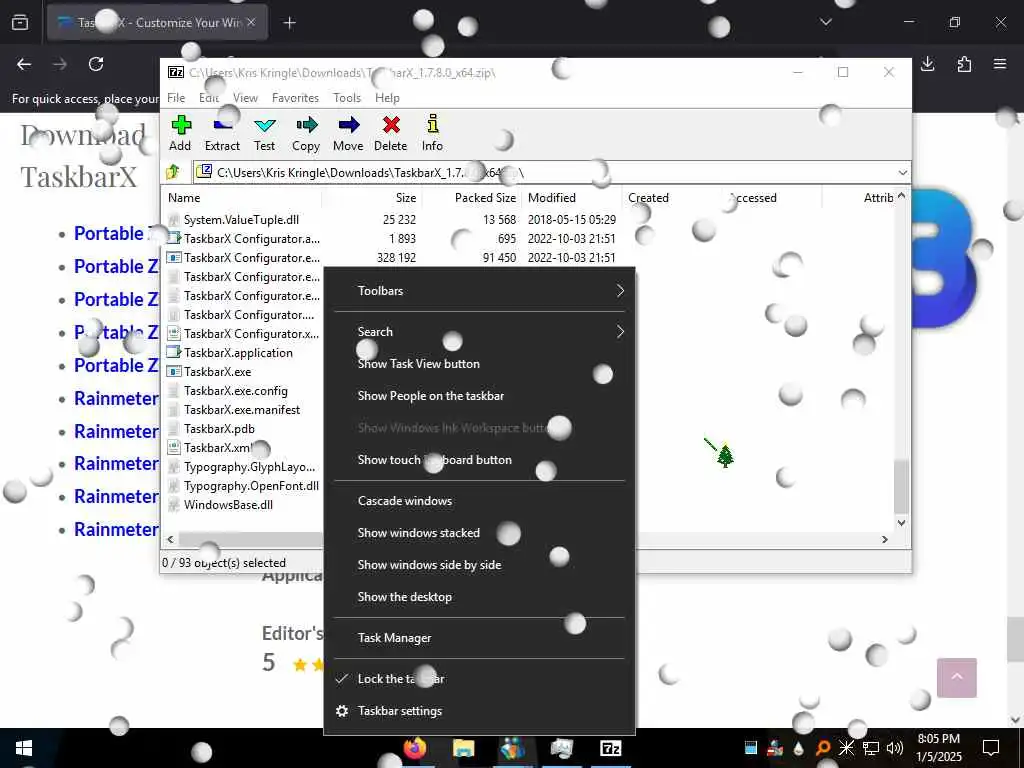The image size is (1024, 768).
Task: Click the snowflake tray icon
Action: [846, 748]
